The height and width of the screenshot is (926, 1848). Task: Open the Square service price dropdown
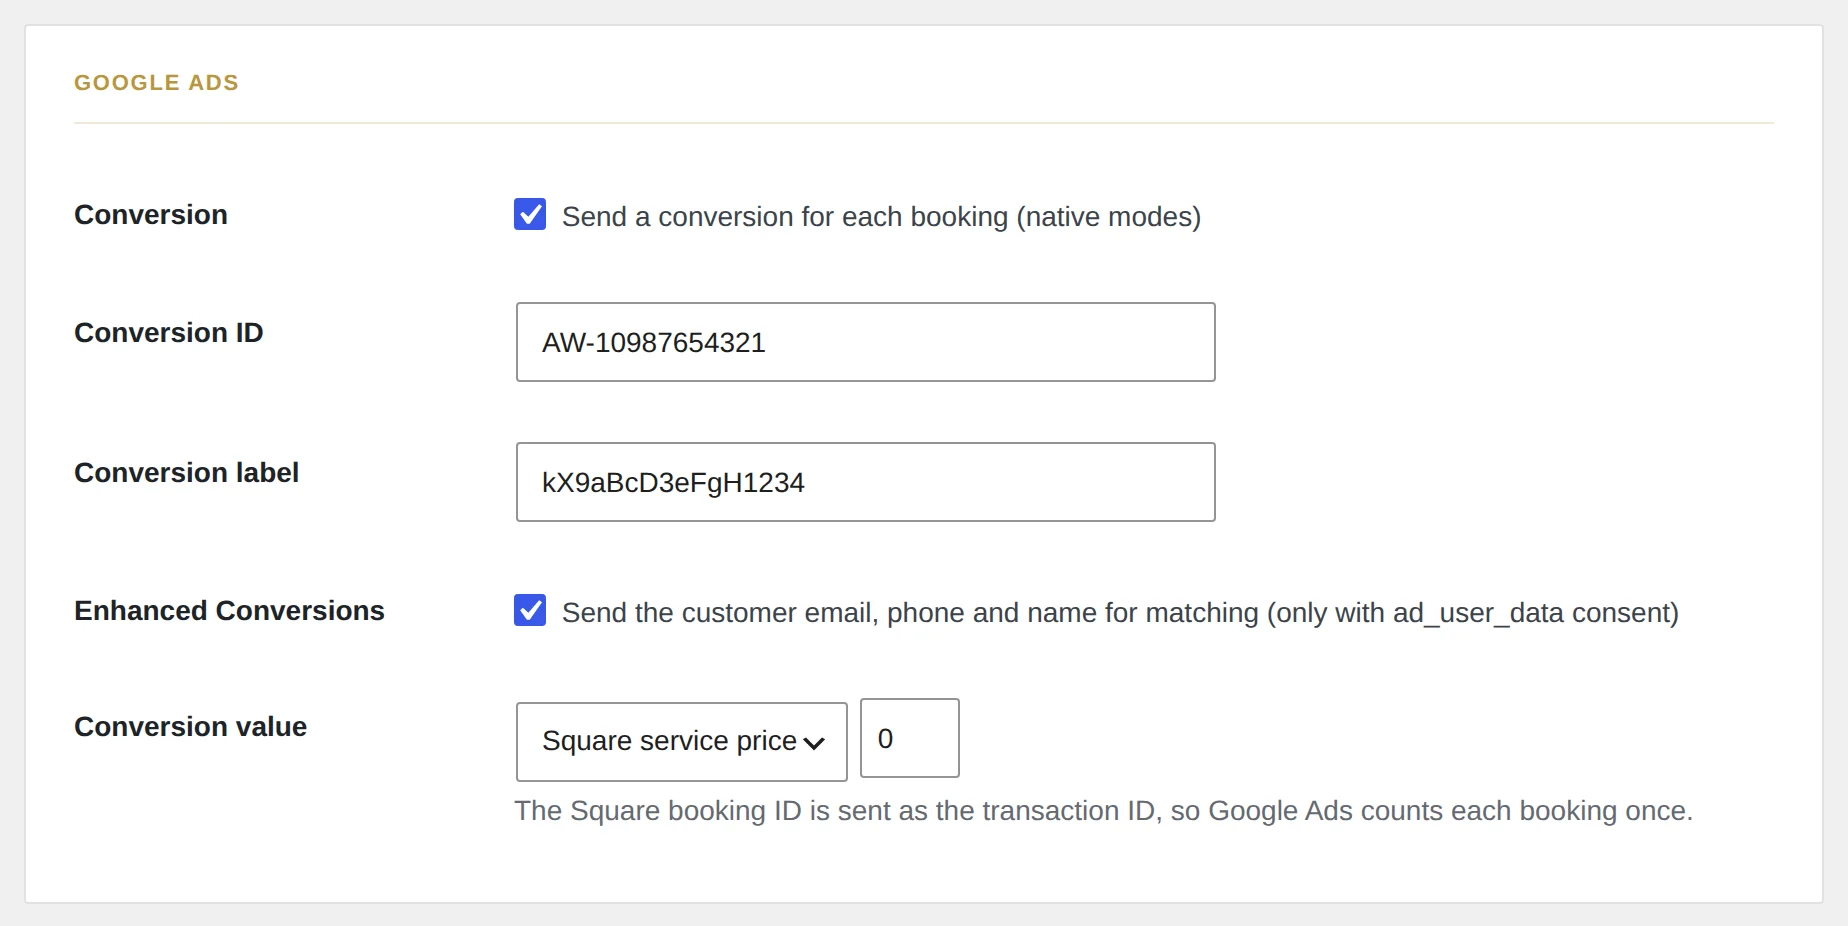(682, 741)
